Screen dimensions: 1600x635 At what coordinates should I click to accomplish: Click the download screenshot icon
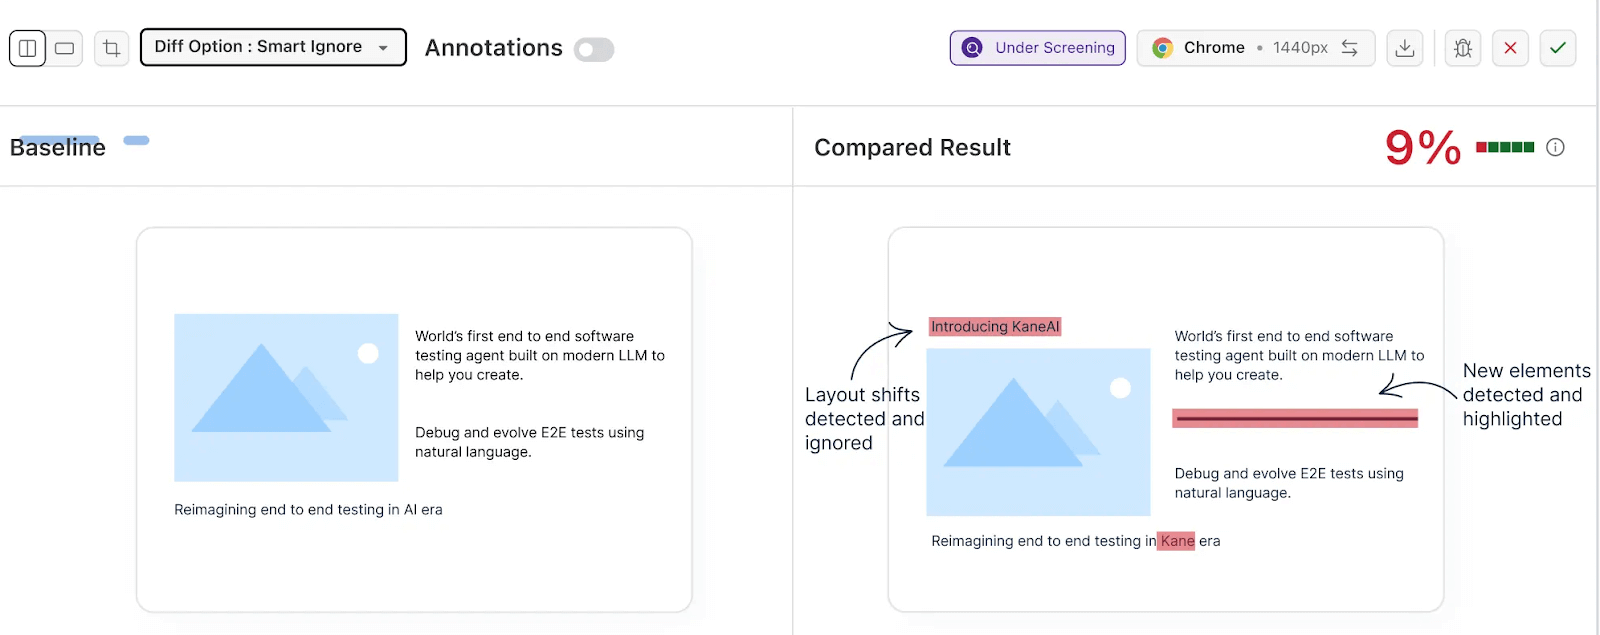pyautogui.click(x=1405, y=47)
